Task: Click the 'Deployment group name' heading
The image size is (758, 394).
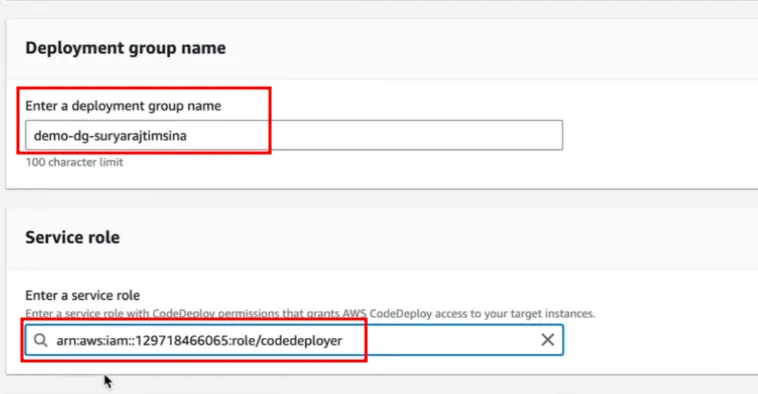Action: coord(125,48)
